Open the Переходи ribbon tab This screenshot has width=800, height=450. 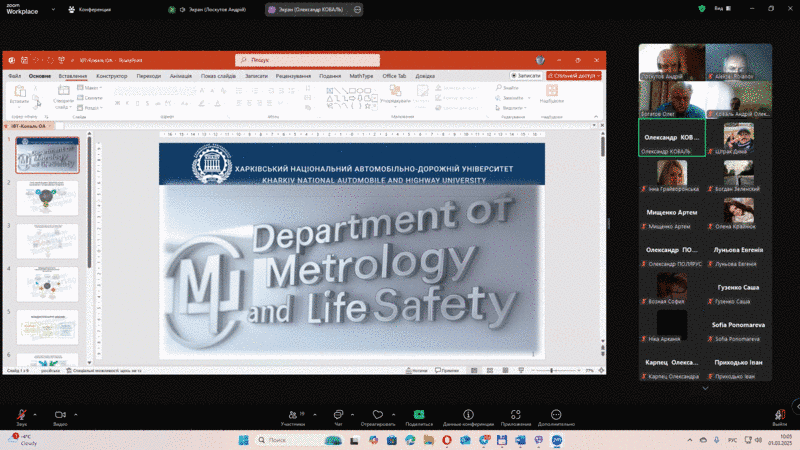point(148,76)
